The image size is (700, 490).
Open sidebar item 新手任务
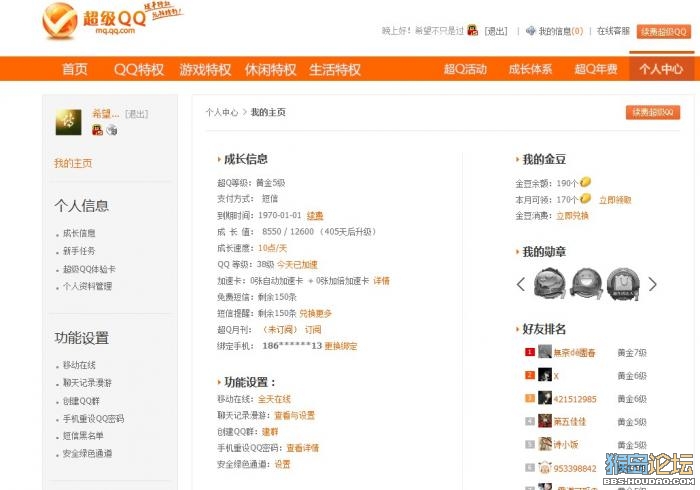click(79, 251)
